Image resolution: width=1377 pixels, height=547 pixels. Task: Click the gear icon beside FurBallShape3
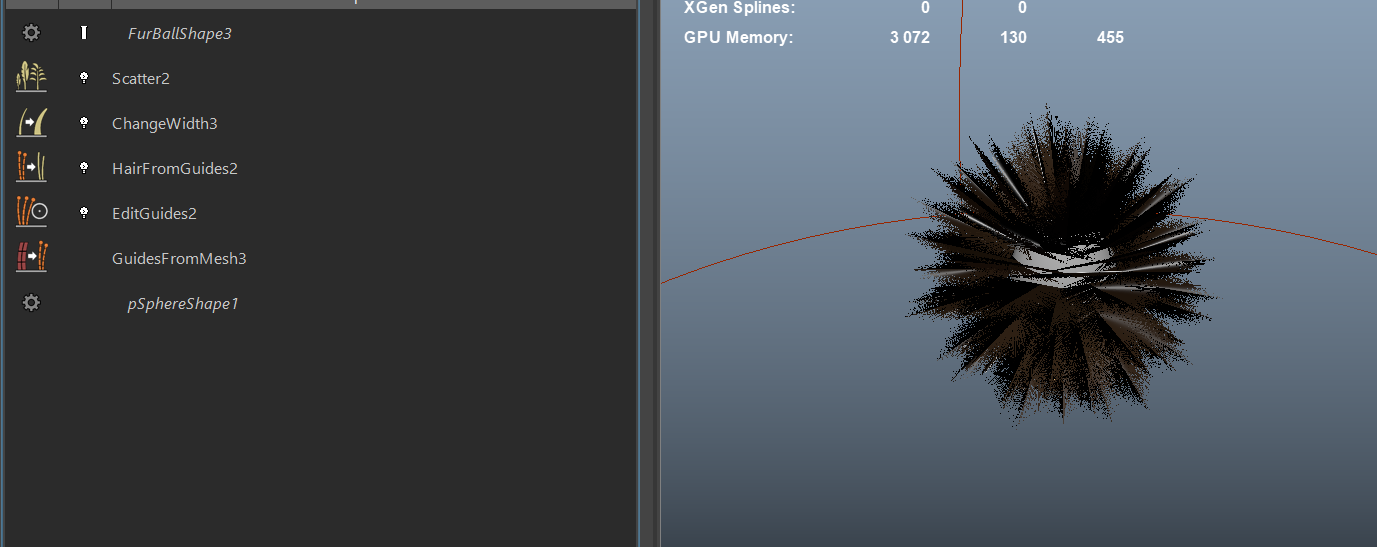click(31, 33)
